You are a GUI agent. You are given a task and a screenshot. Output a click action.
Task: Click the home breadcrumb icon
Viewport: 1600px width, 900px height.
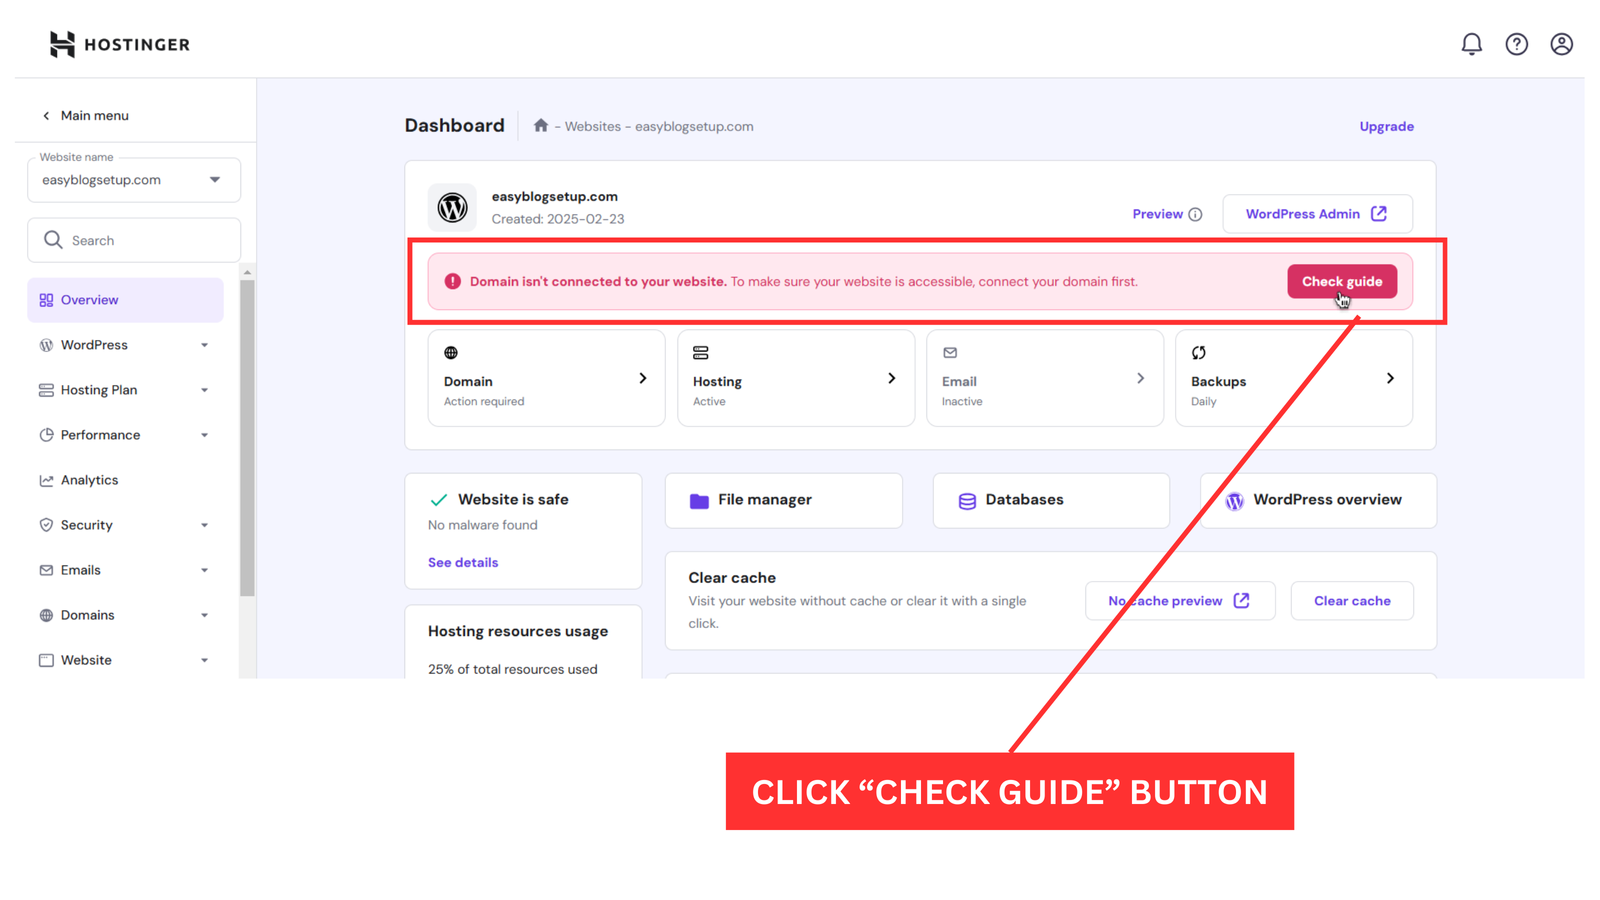pyautogui.click(x=541, y=125)
